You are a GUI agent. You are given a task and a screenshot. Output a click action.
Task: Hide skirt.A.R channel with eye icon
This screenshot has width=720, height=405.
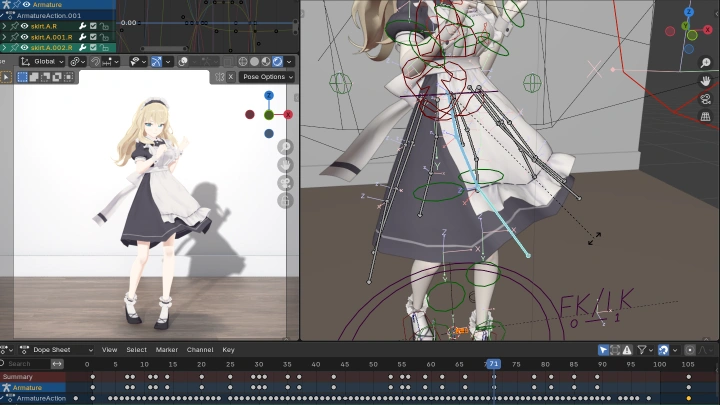24,26
